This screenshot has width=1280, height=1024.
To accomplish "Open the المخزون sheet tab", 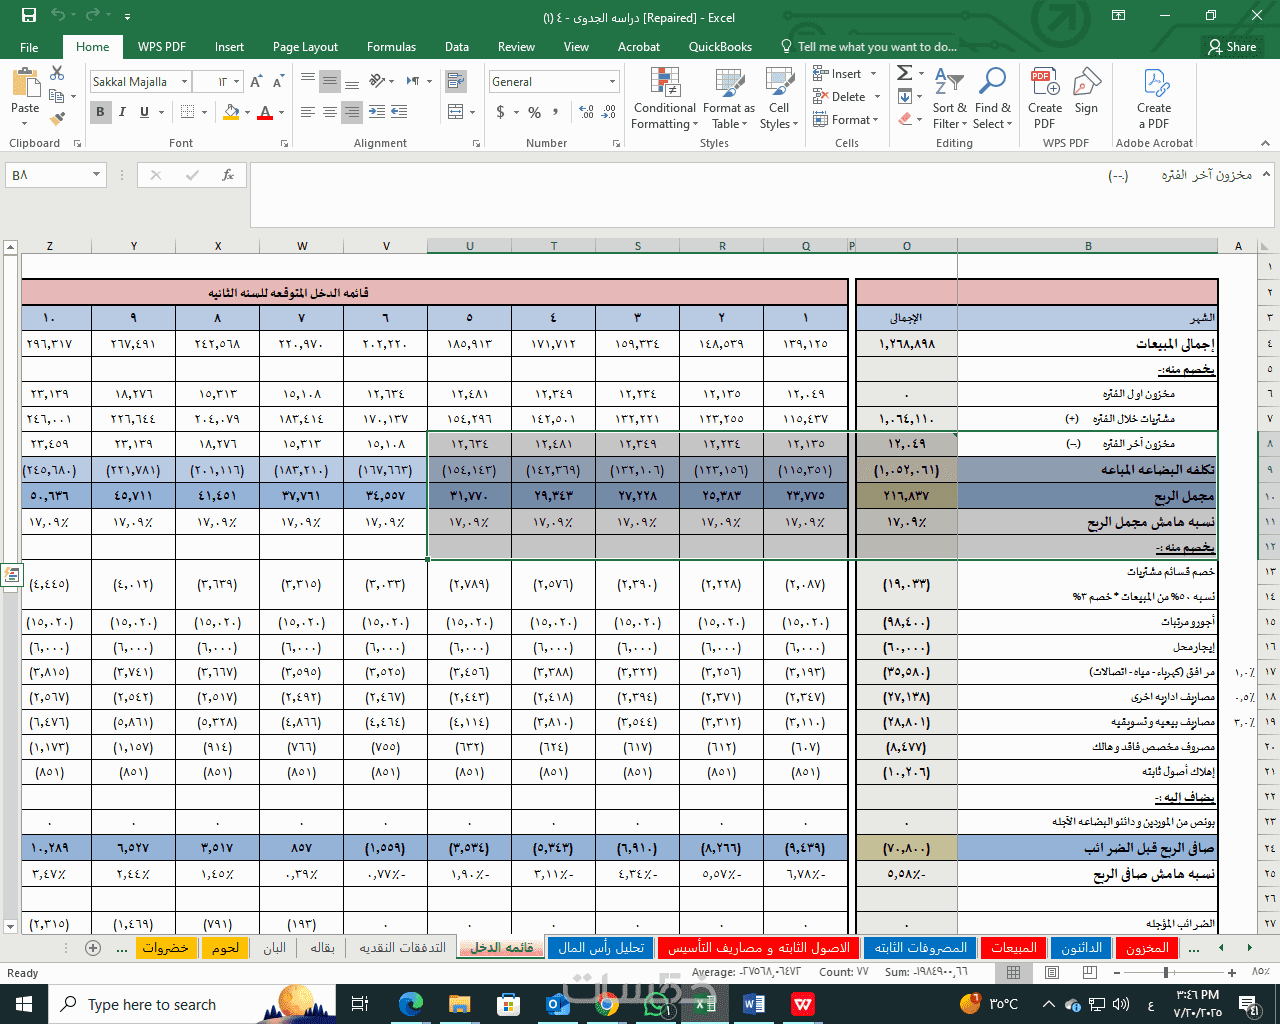I will coord(1147,948).
